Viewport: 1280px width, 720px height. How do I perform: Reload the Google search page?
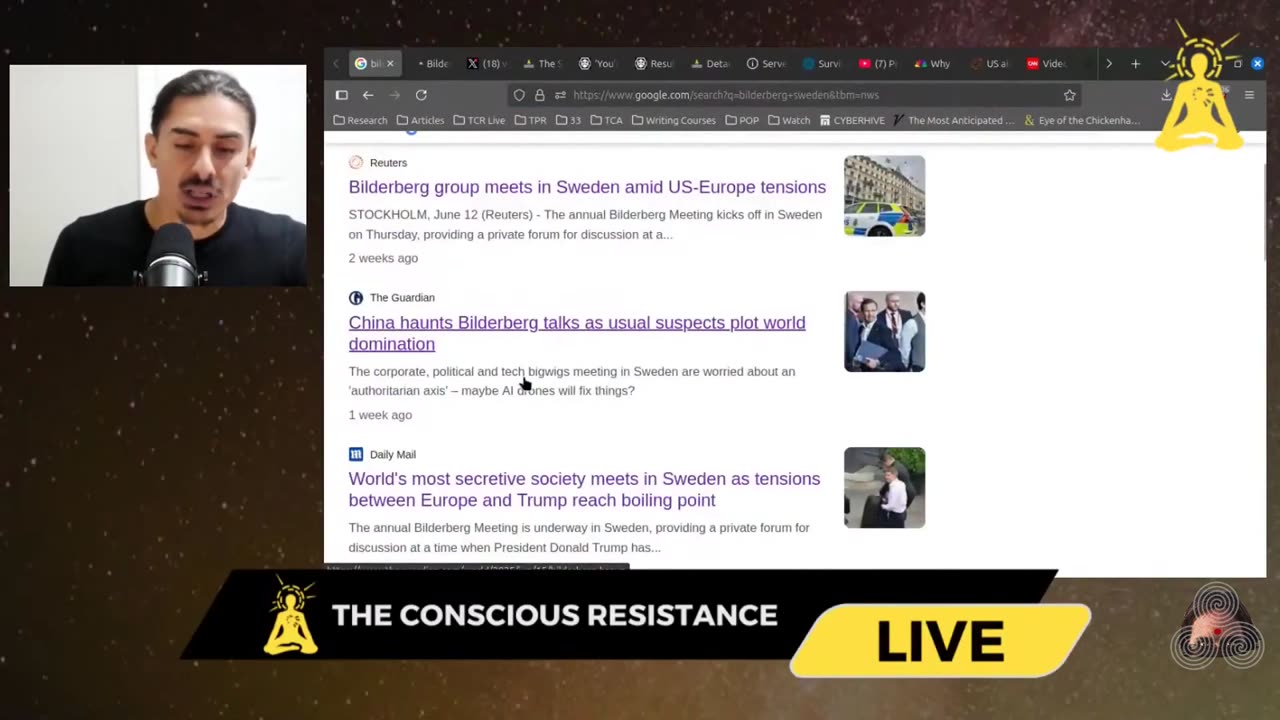click(x=421, y=95)
